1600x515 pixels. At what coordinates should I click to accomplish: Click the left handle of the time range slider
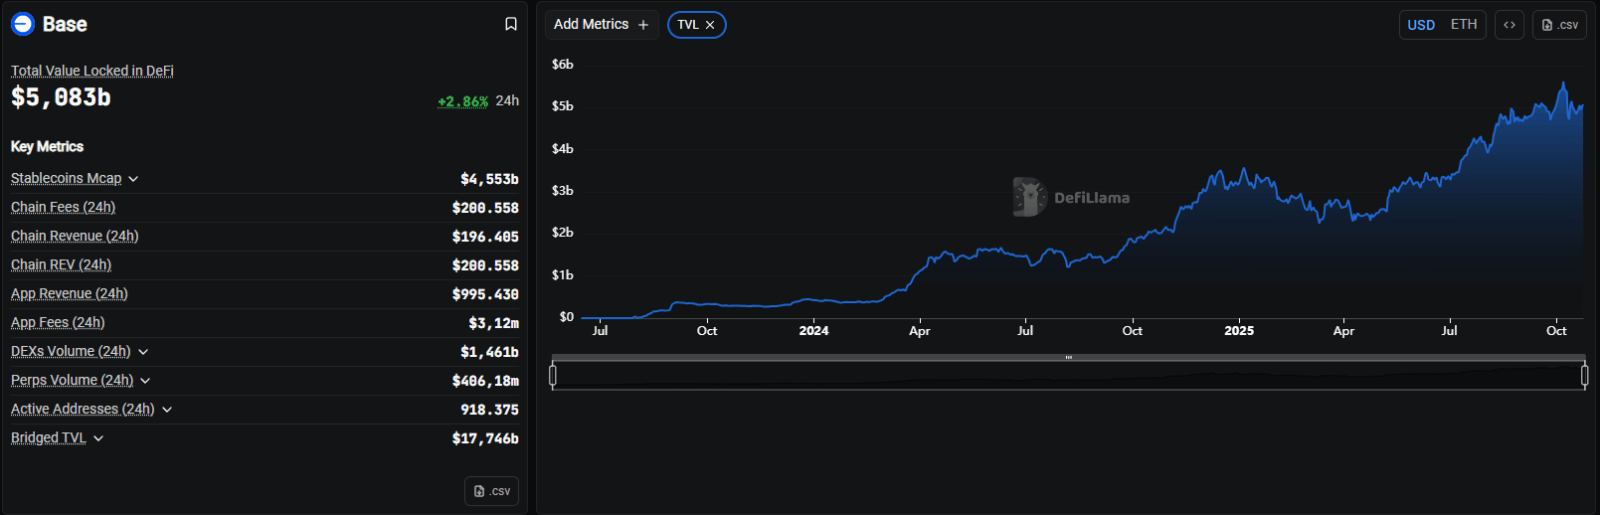(553, 375)
